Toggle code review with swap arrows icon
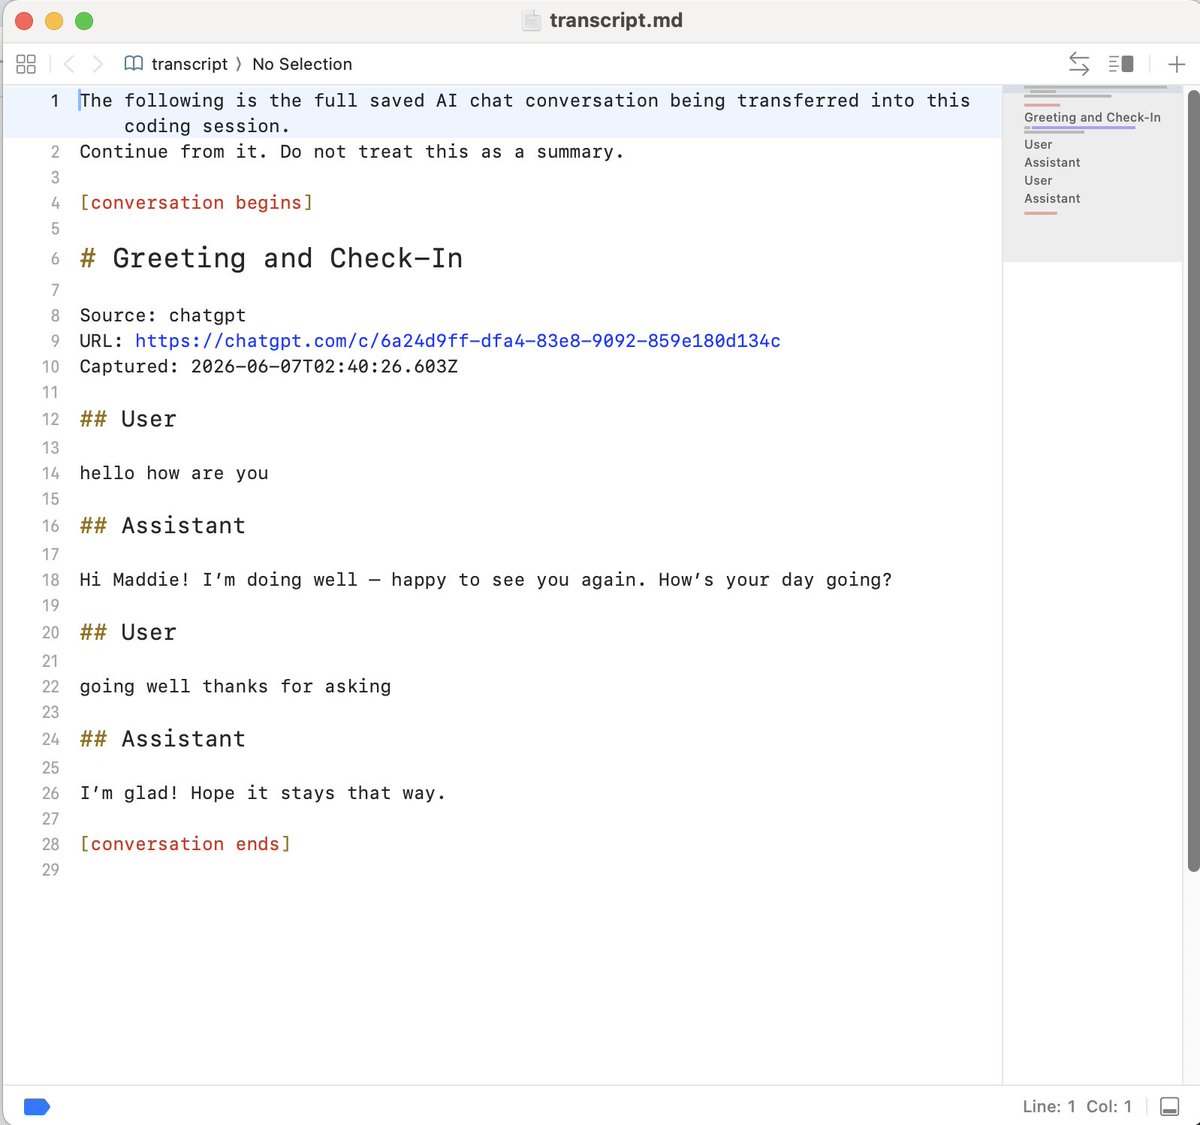Viewport: 1200px width, 1125px height. coord(1079,64)
